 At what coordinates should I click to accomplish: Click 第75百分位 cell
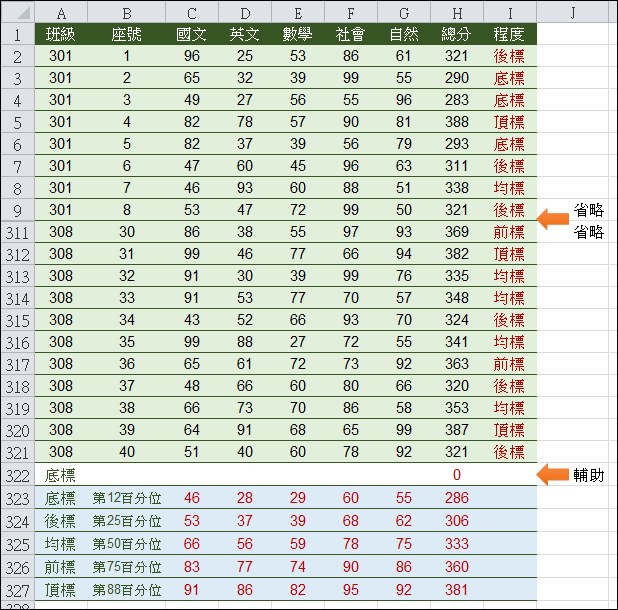[127, 567]
